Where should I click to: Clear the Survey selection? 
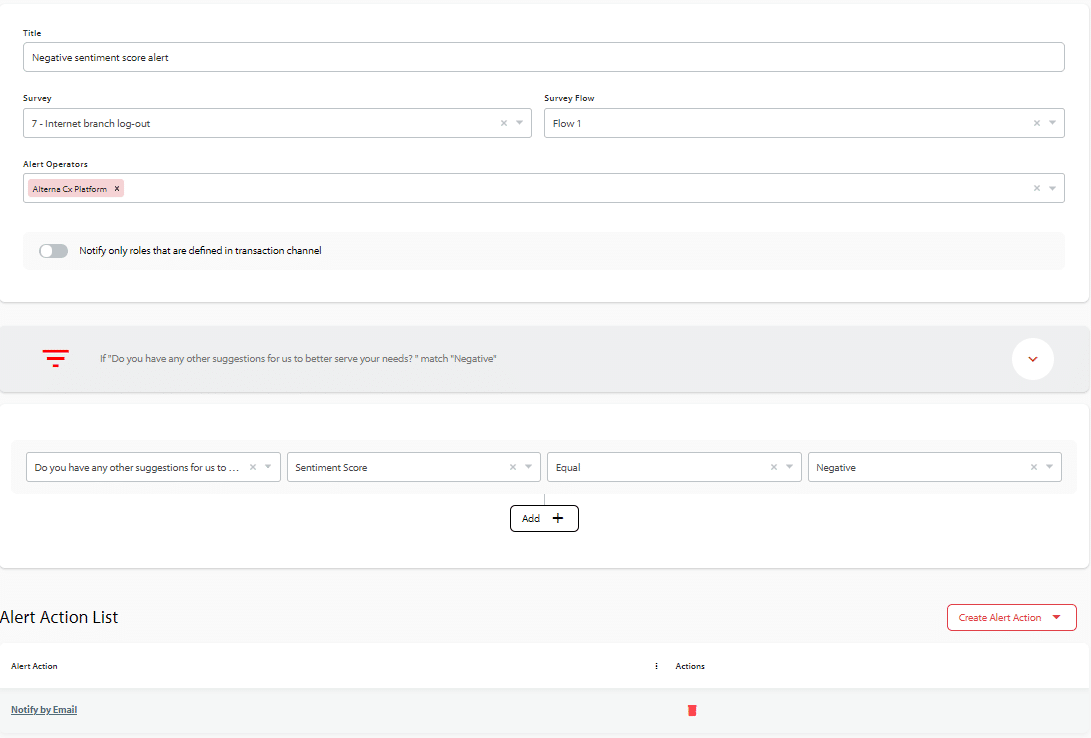click(x=504, y=123)
